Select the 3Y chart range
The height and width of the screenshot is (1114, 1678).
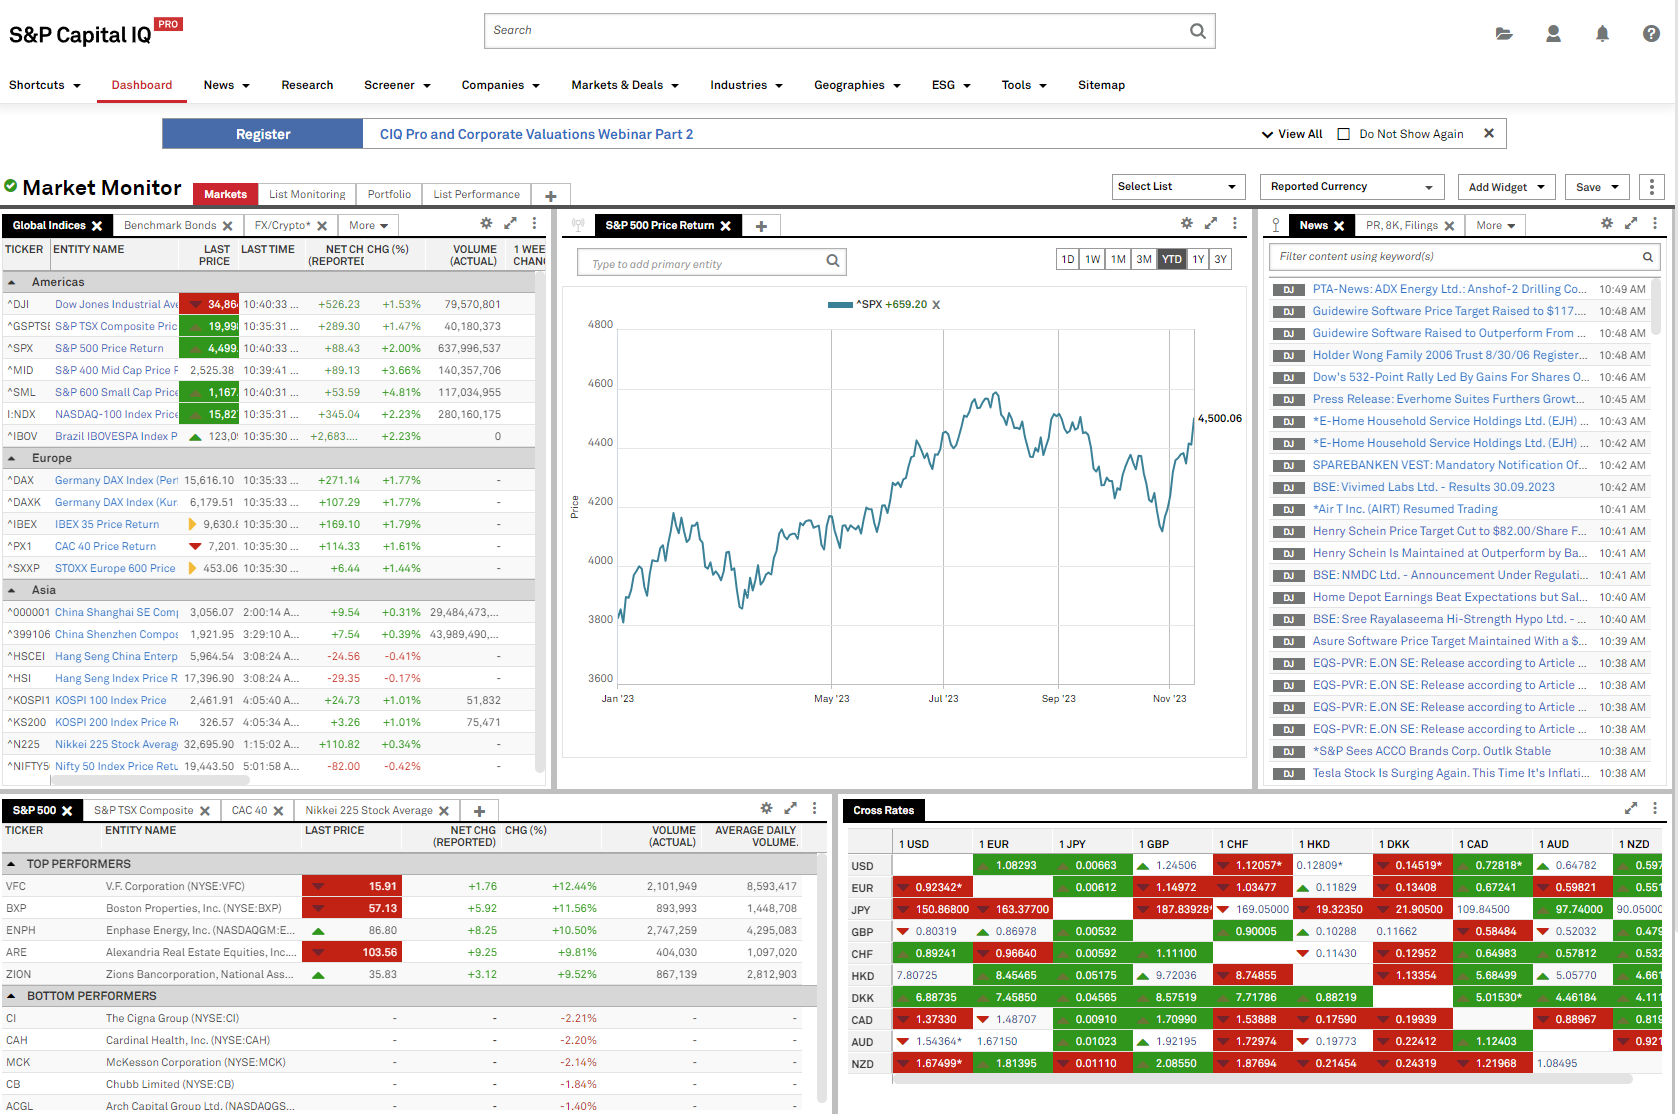(1220, 259)
